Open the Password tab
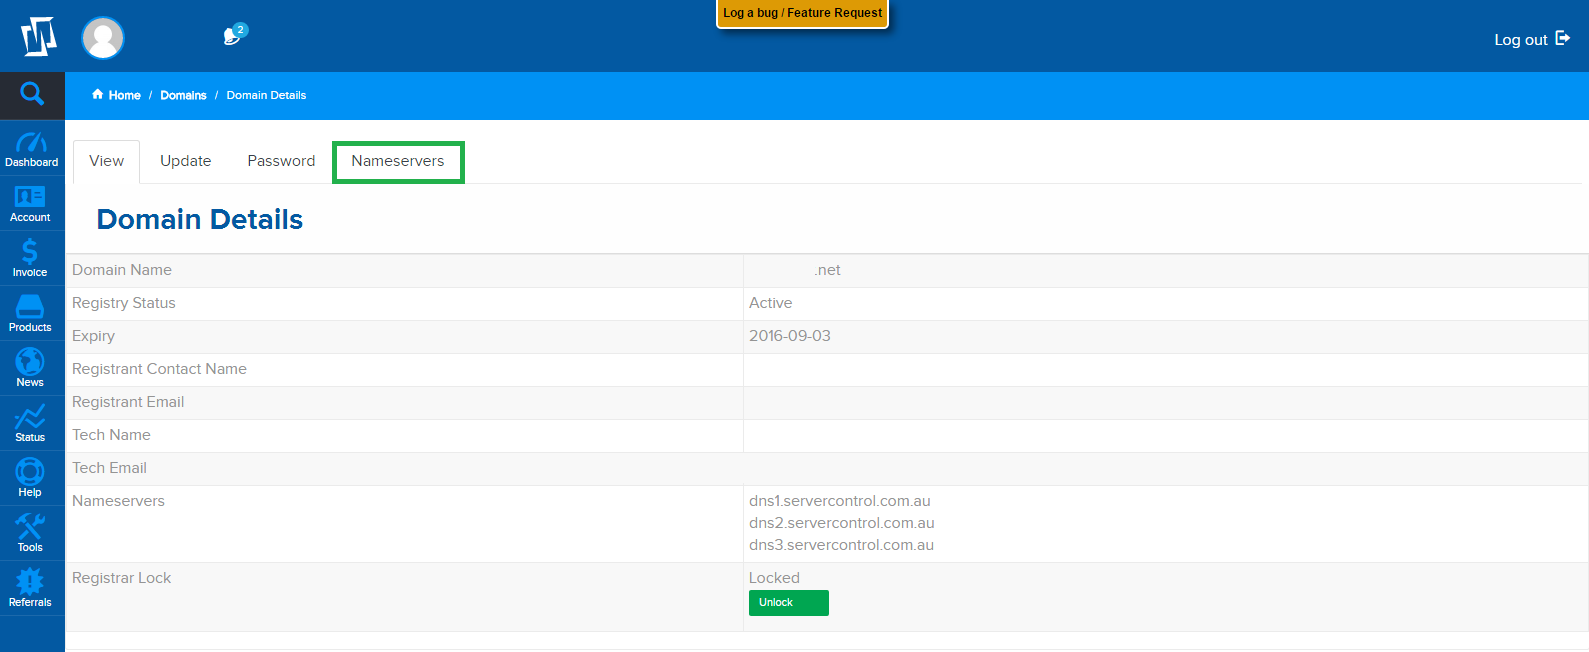 coord(281,161)
